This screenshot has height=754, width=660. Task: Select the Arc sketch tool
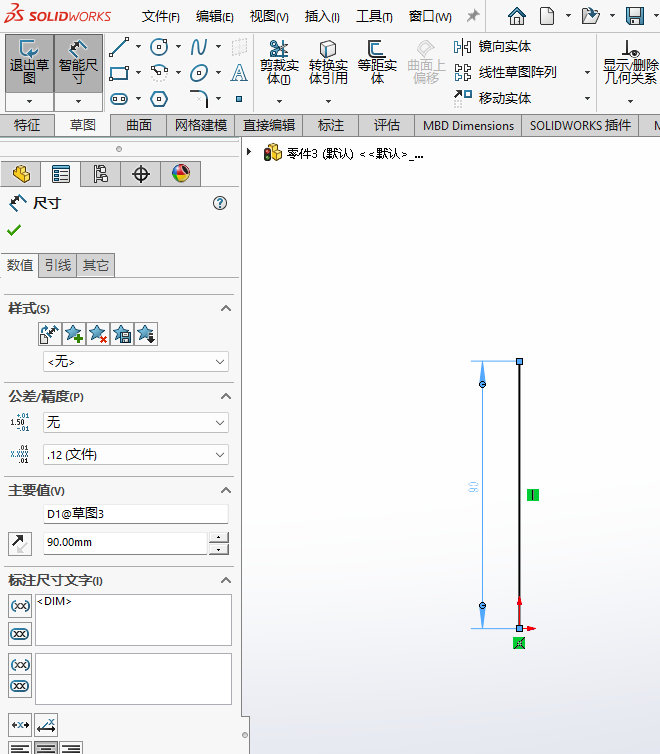(x=159, y=73)
